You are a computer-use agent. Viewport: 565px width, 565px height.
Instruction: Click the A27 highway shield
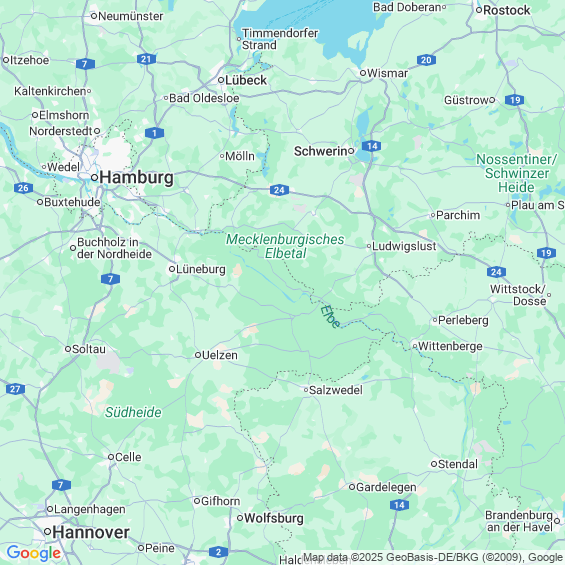pyautogui.click(x=15, y=389)
